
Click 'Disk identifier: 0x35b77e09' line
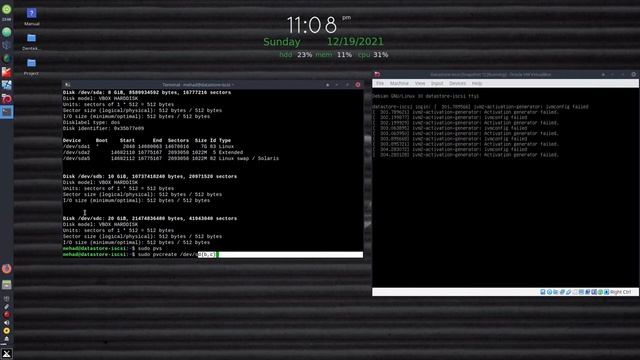point(103,128)
